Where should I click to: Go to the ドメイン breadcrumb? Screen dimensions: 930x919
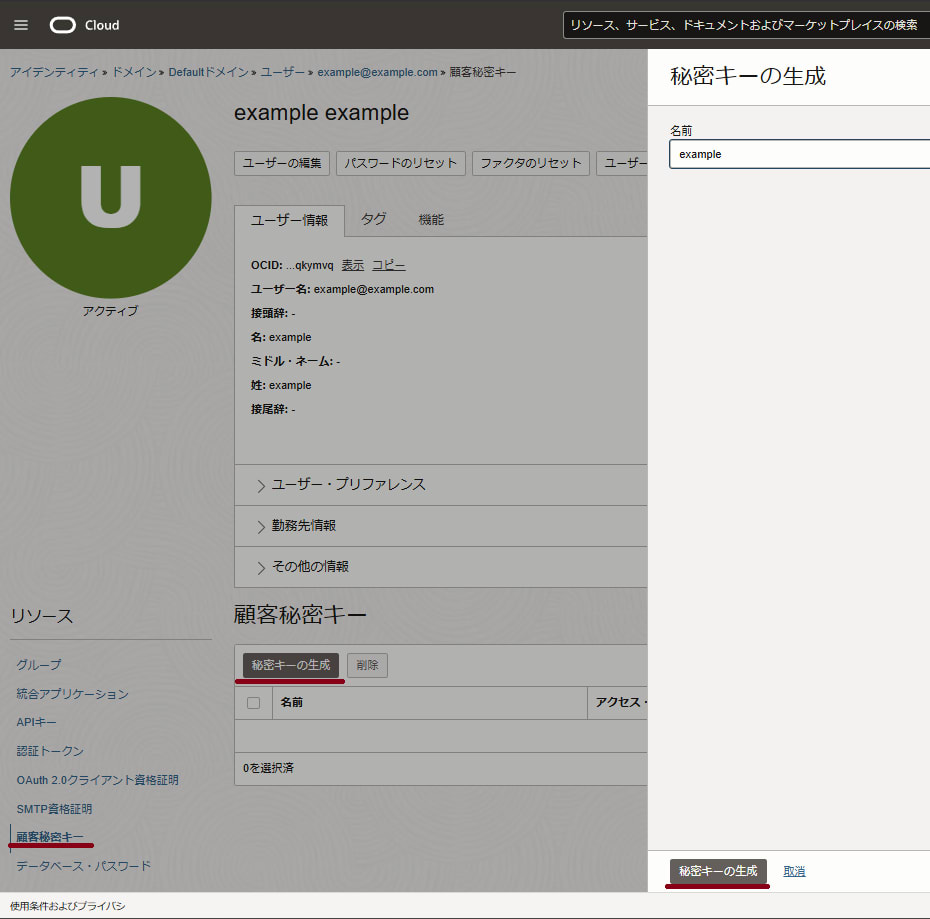tap(134, 72)
